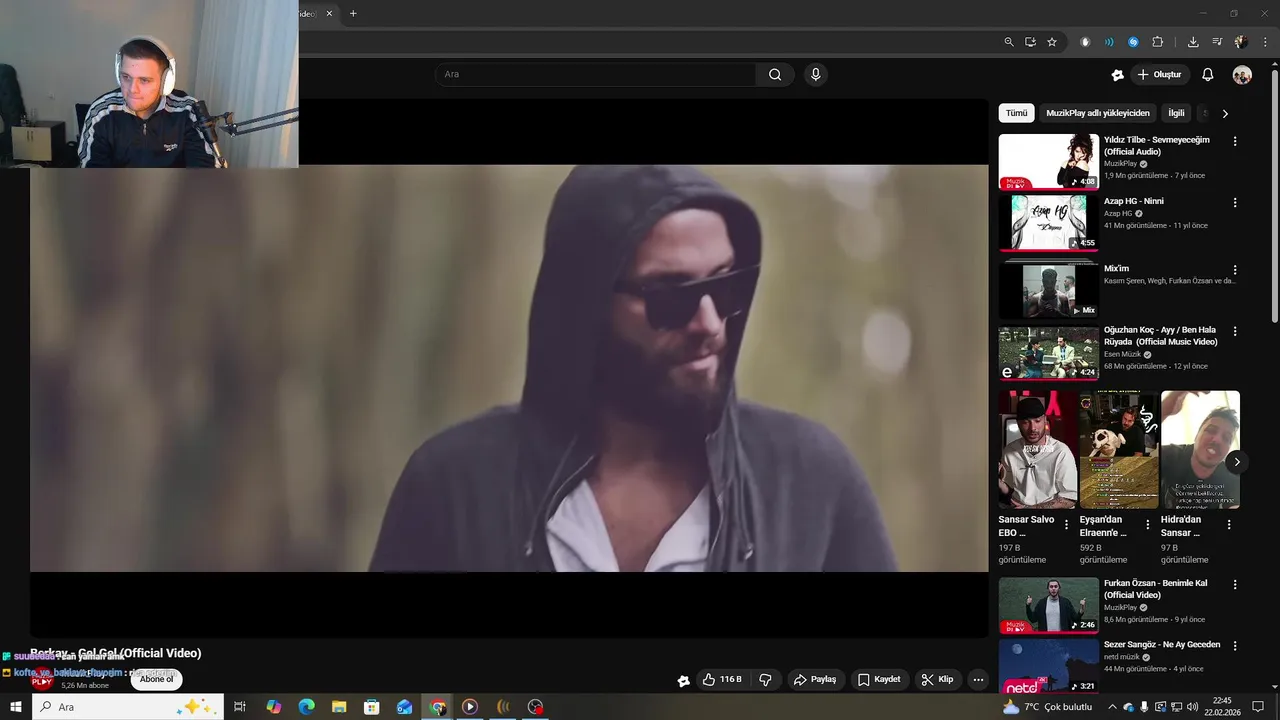Like the video with 116 B thumbs up
The image size is (1280, 720).
tap(722, 680)
